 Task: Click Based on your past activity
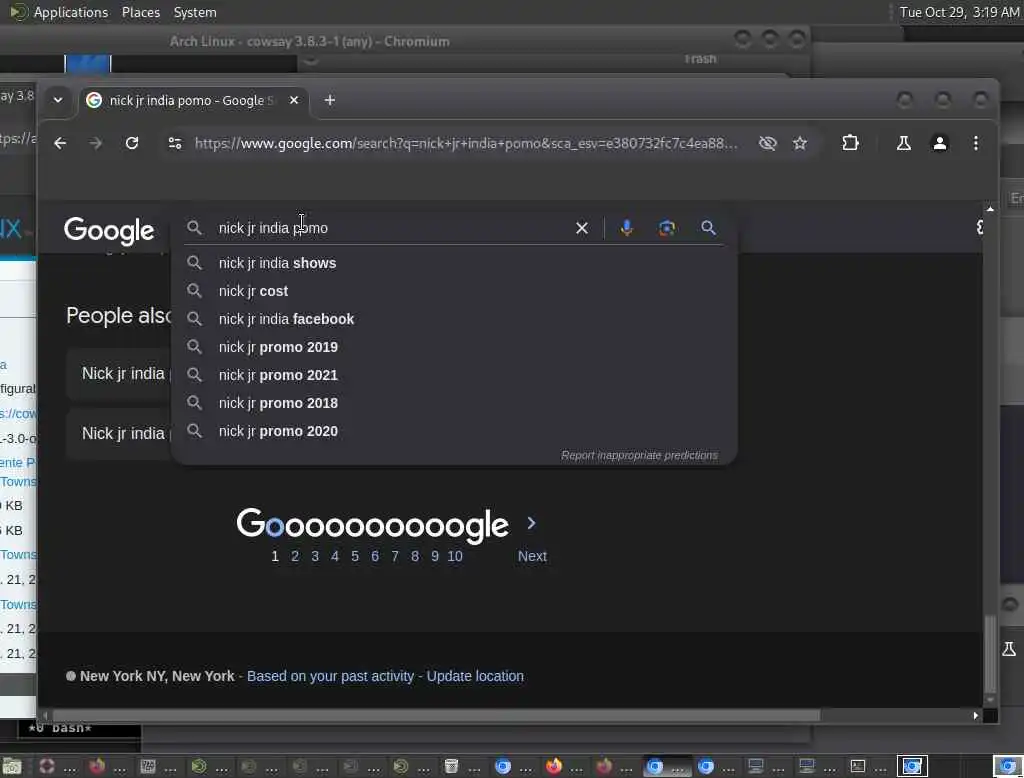330,676
